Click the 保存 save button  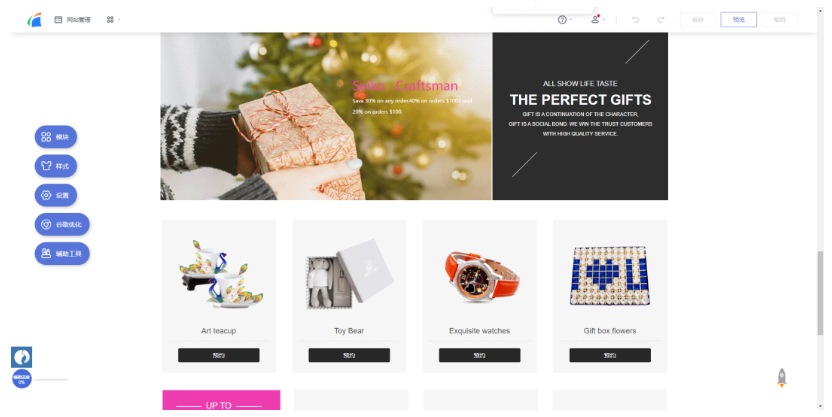point(698,20)
